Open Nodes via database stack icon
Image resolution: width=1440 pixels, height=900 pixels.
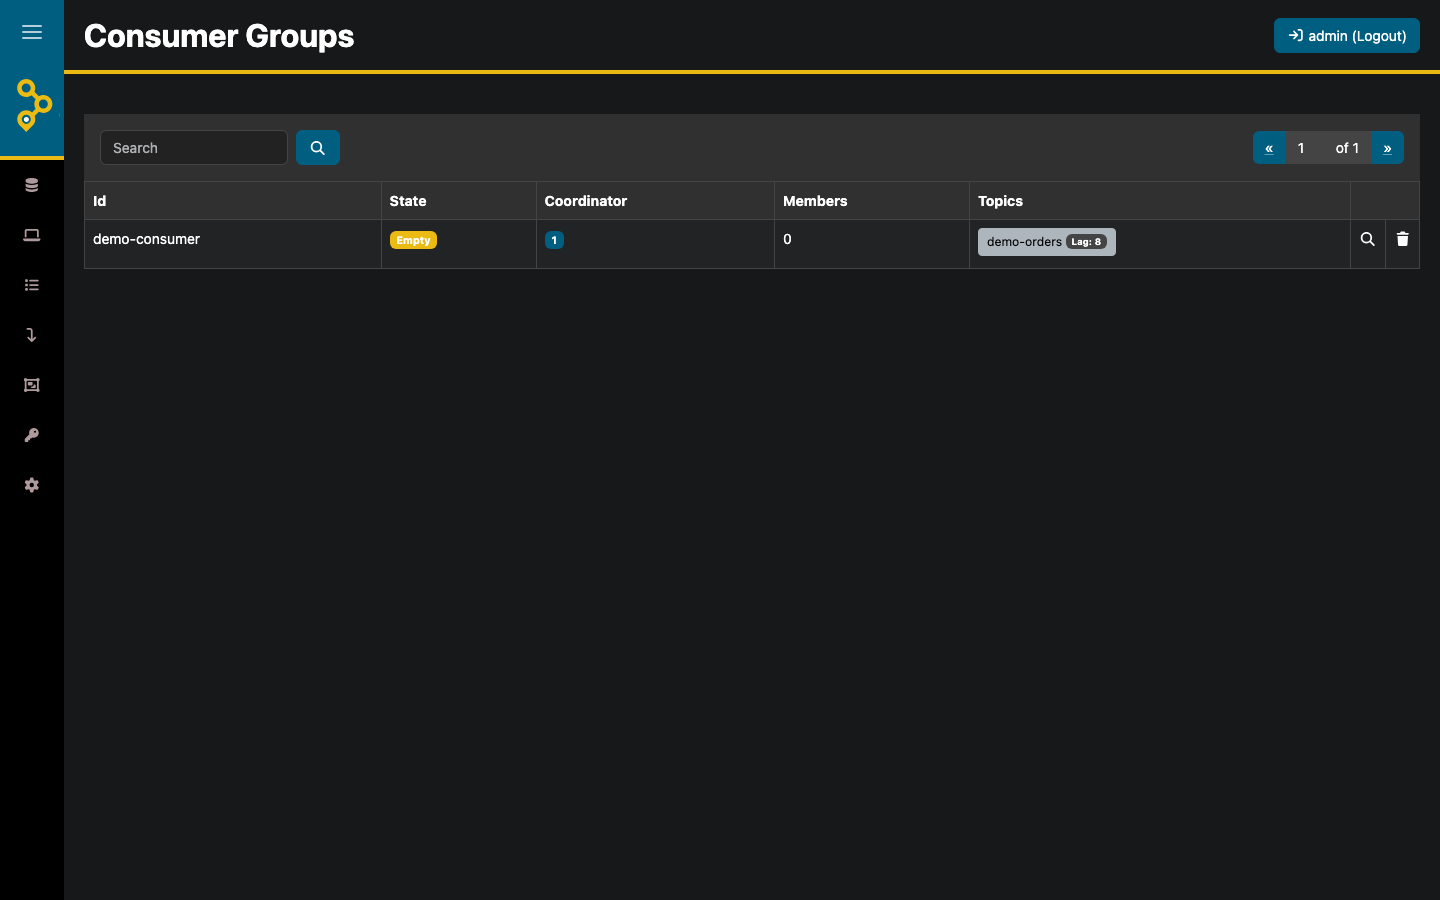[32, 185]
